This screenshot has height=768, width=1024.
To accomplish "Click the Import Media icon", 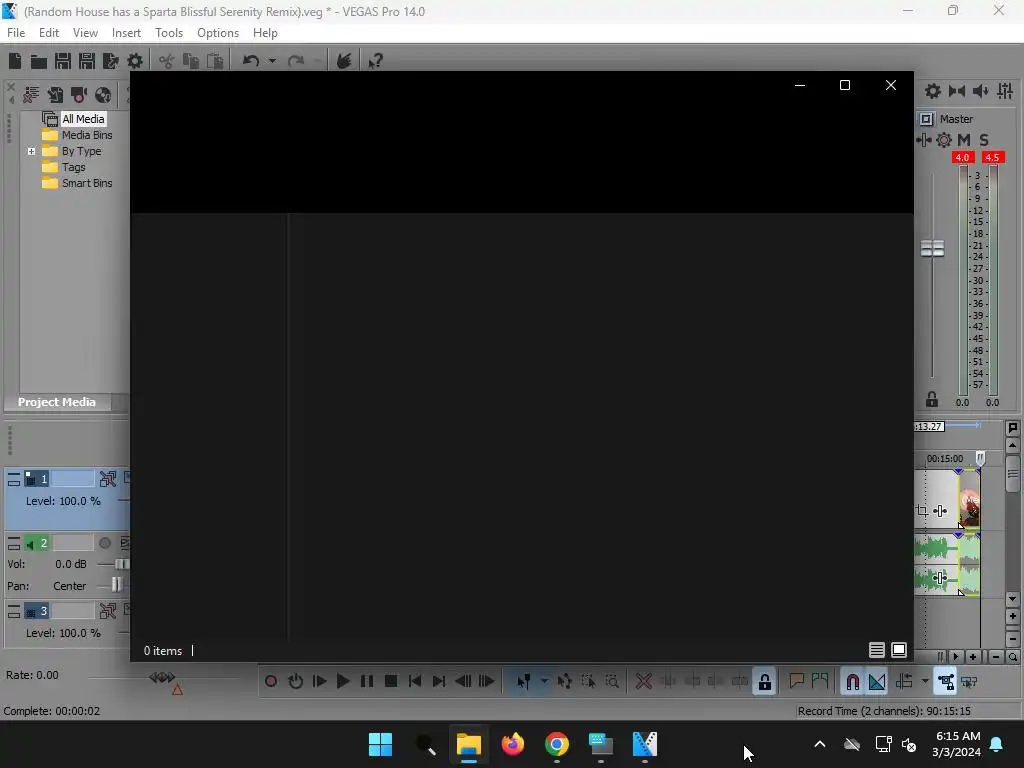I will pos(55,95).
